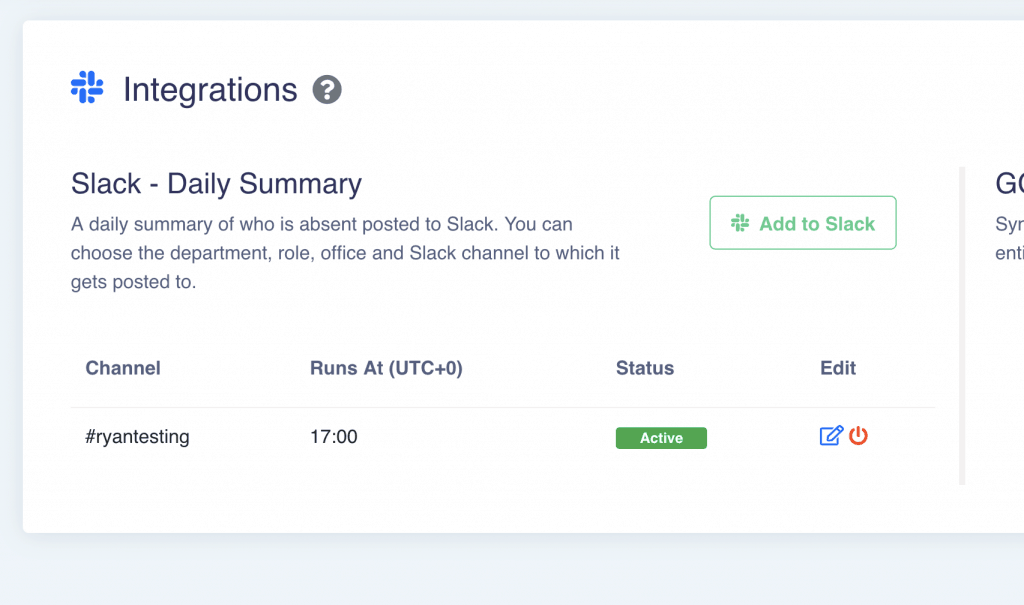Click the vertical divider beside Slack section

tap(962, 325)
